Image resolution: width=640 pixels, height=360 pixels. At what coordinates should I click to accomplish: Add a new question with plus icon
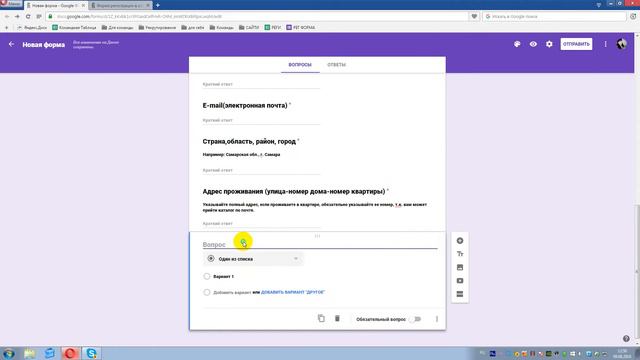click(460, 241)
